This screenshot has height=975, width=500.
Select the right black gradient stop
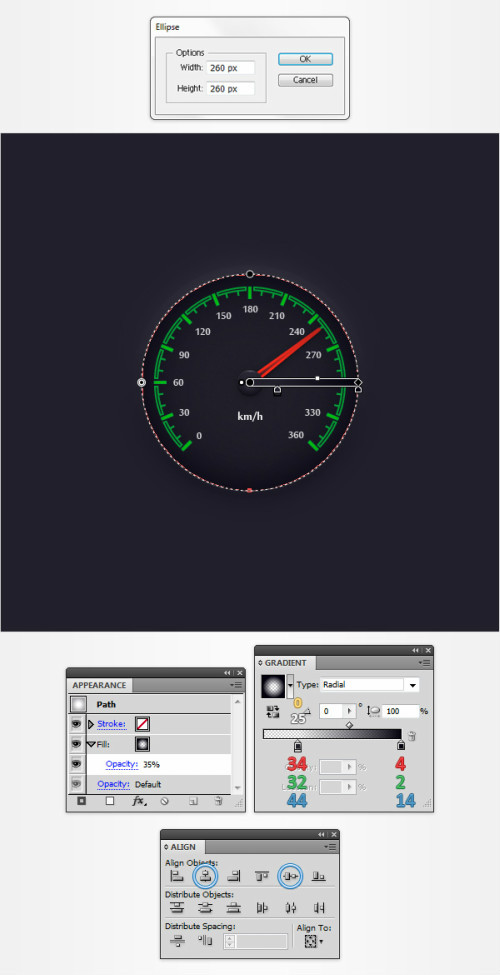pyautogui.click(x=401, y=745)
